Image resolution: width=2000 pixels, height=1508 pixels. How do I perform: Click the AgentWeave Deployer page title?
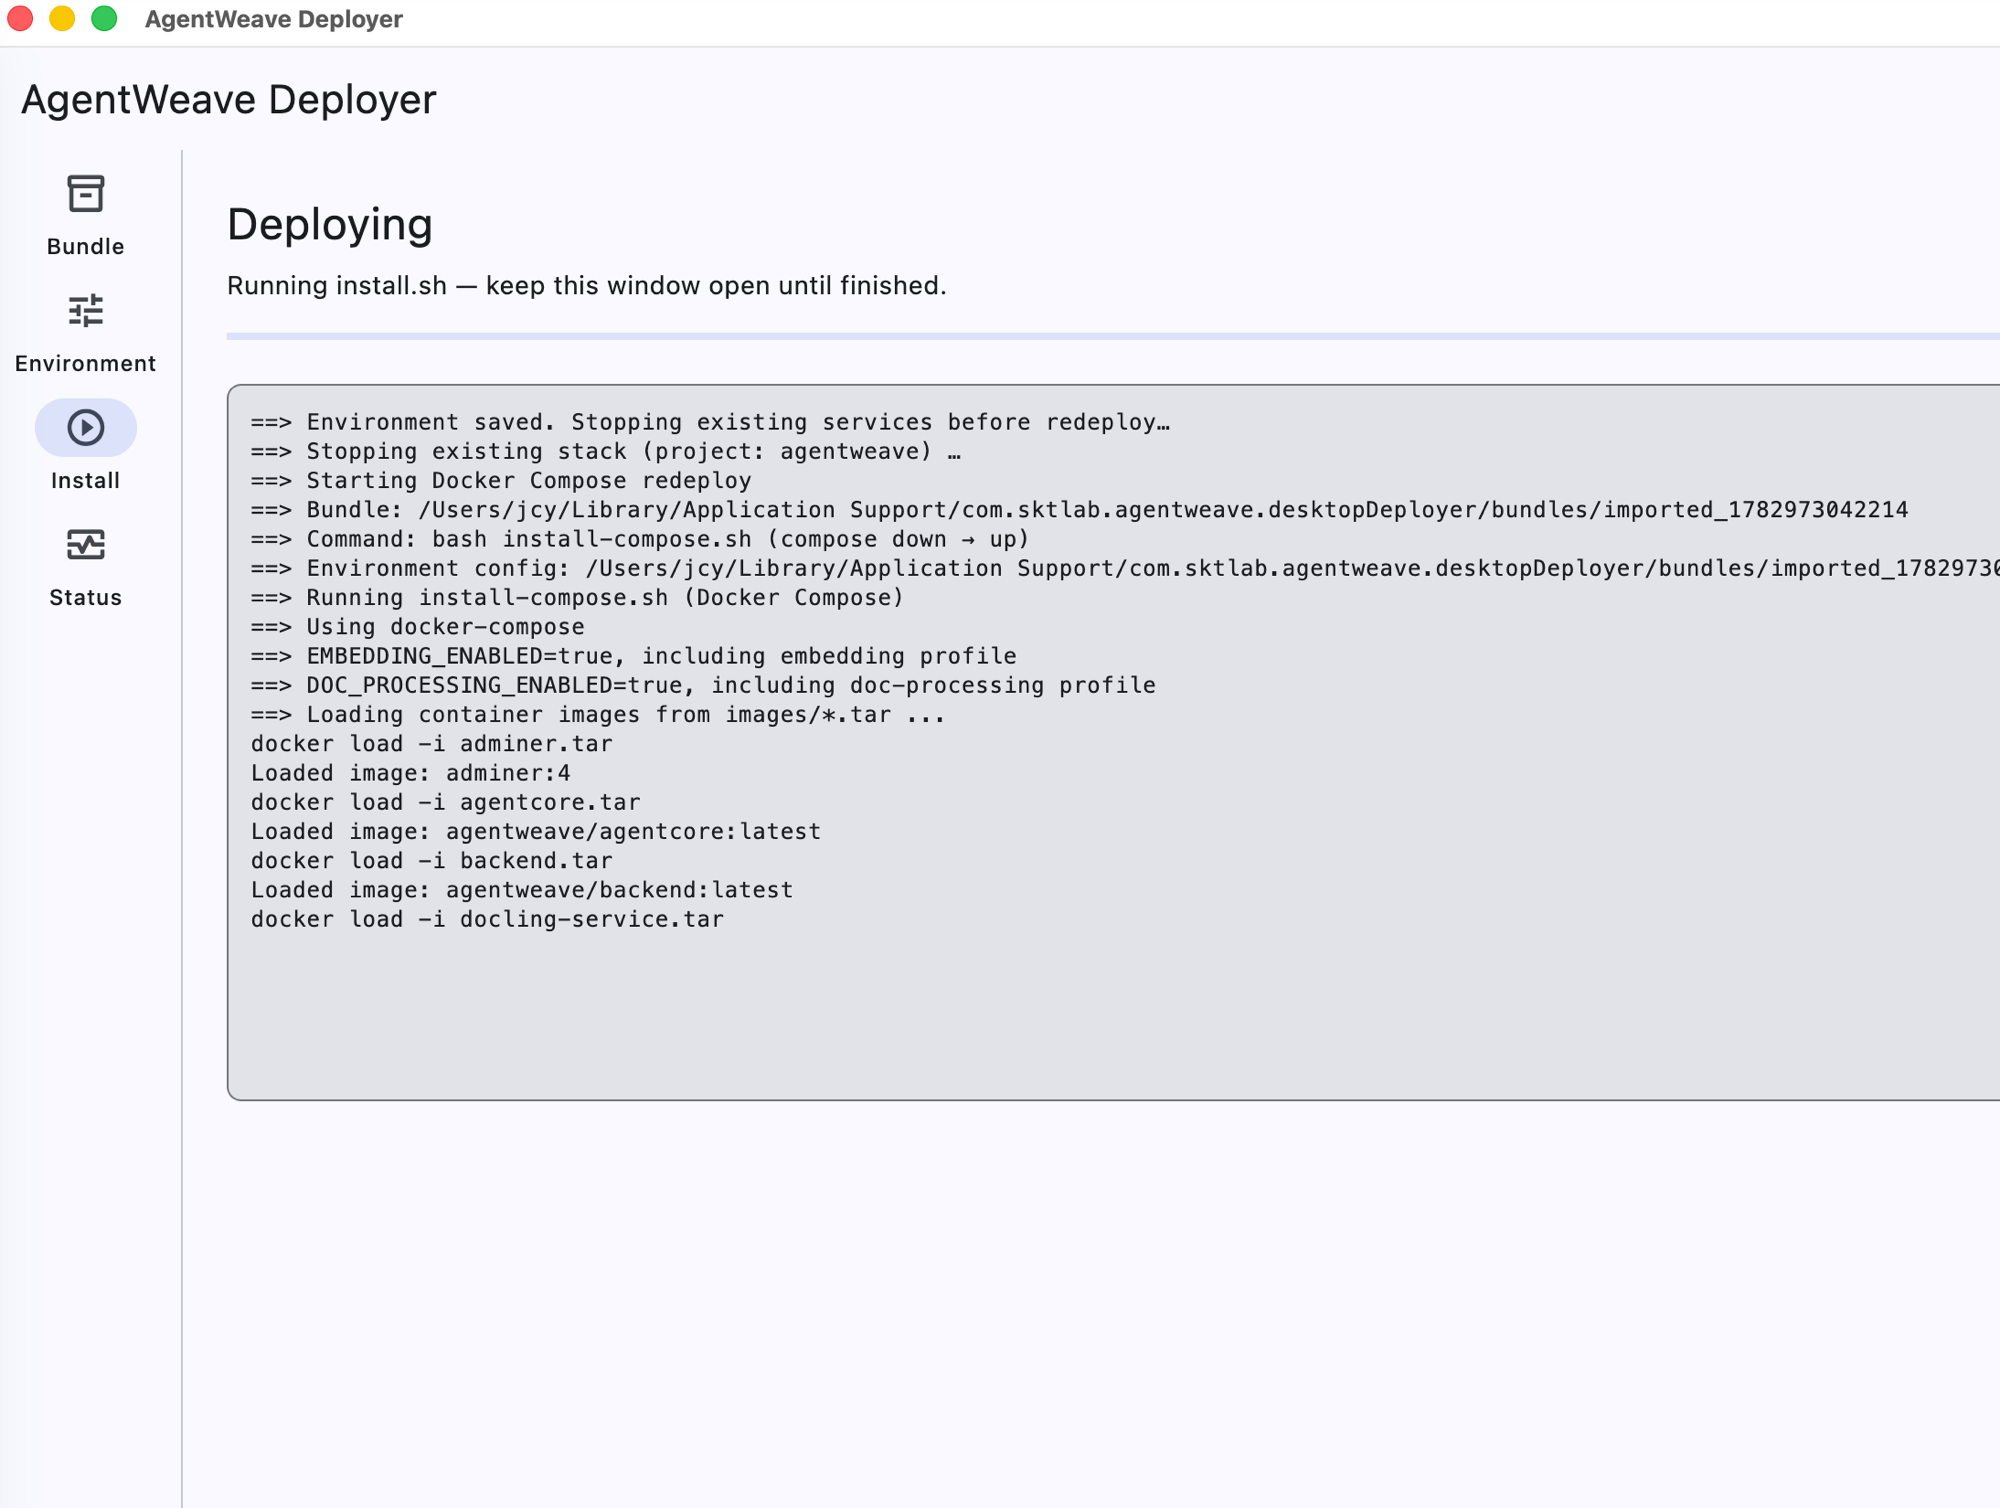(x=229, y=100)
